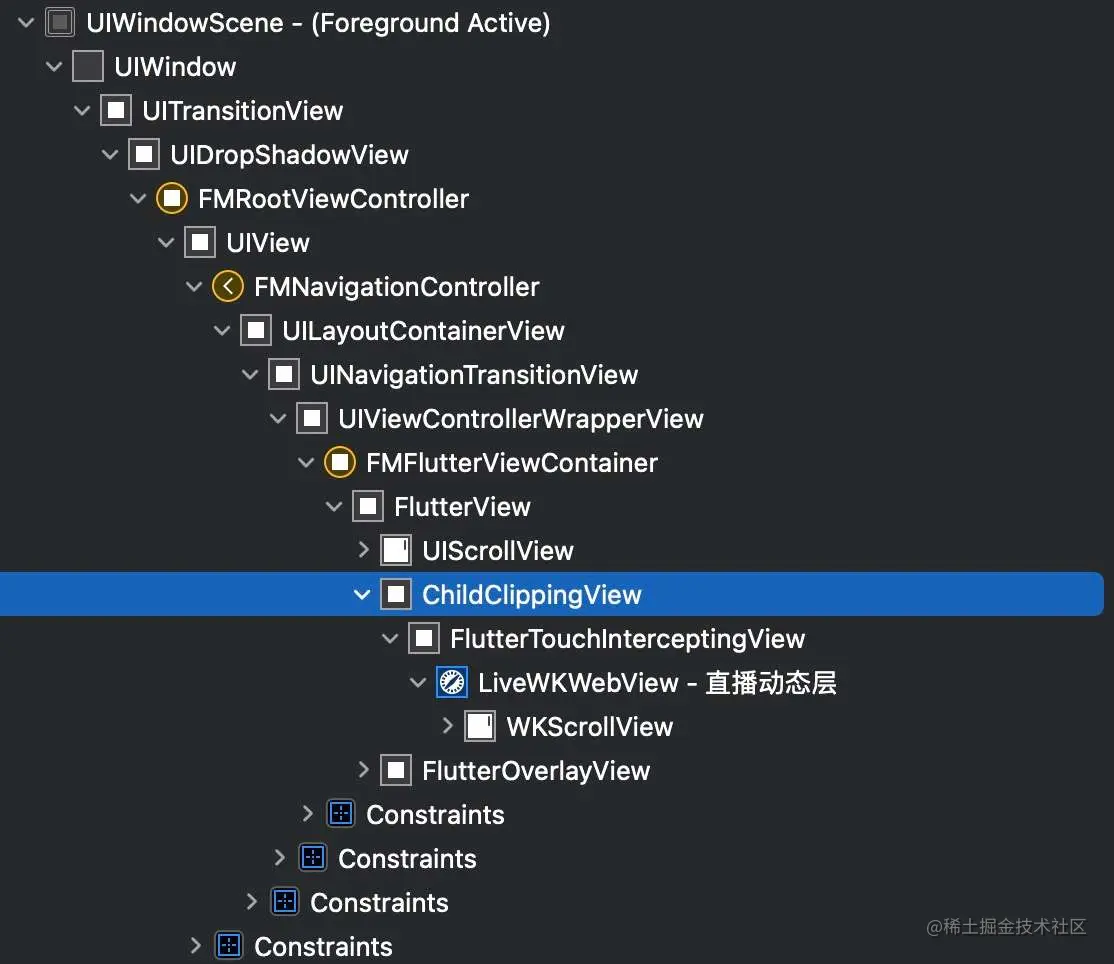Click the LiveWKWebView webview icon

pyautogui.click(x=452, y=682)
